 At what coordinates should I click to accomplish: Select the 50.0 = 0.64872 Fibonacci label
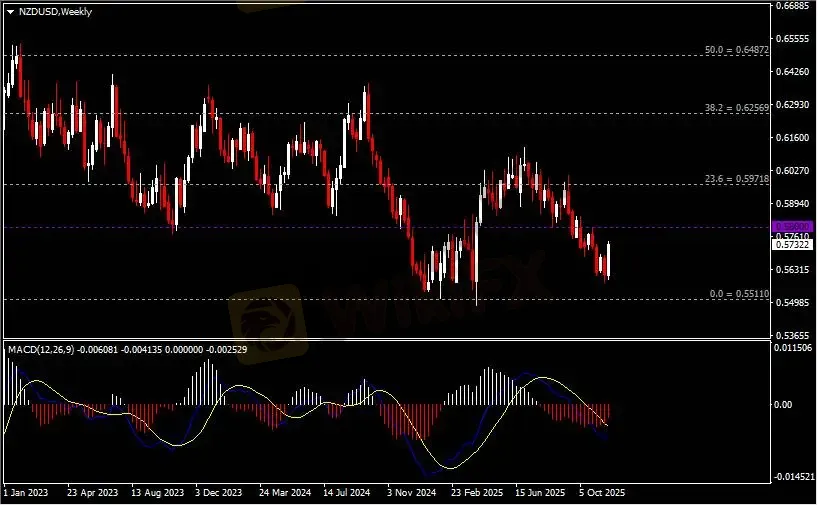[735, 49]
